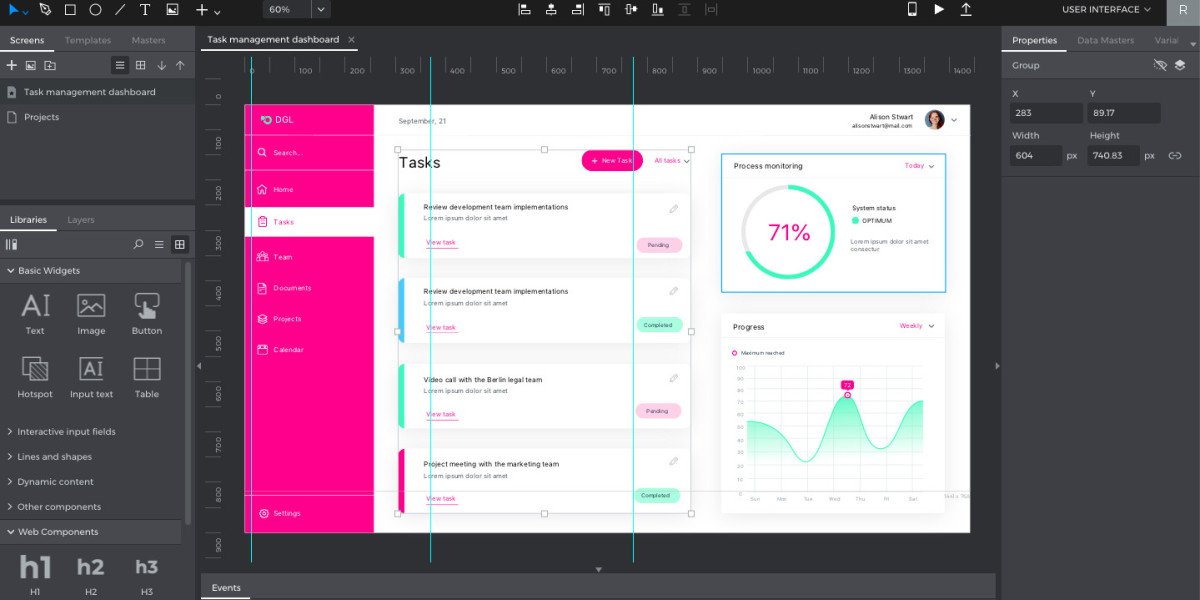Open the Templates tab
The height and width of the screenshot is (600, 1200).
tap(88, 40)
